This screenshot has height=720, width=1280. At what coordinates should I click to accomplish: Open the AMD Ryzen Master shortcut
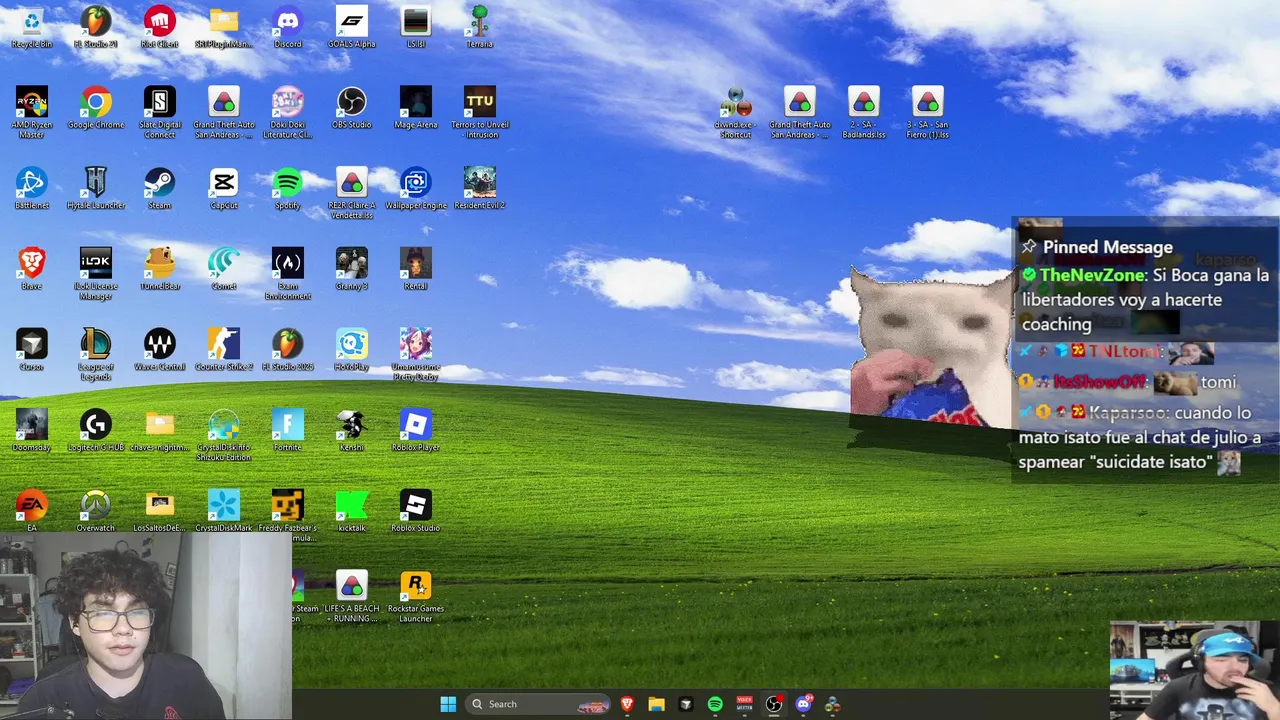(32, 112)
